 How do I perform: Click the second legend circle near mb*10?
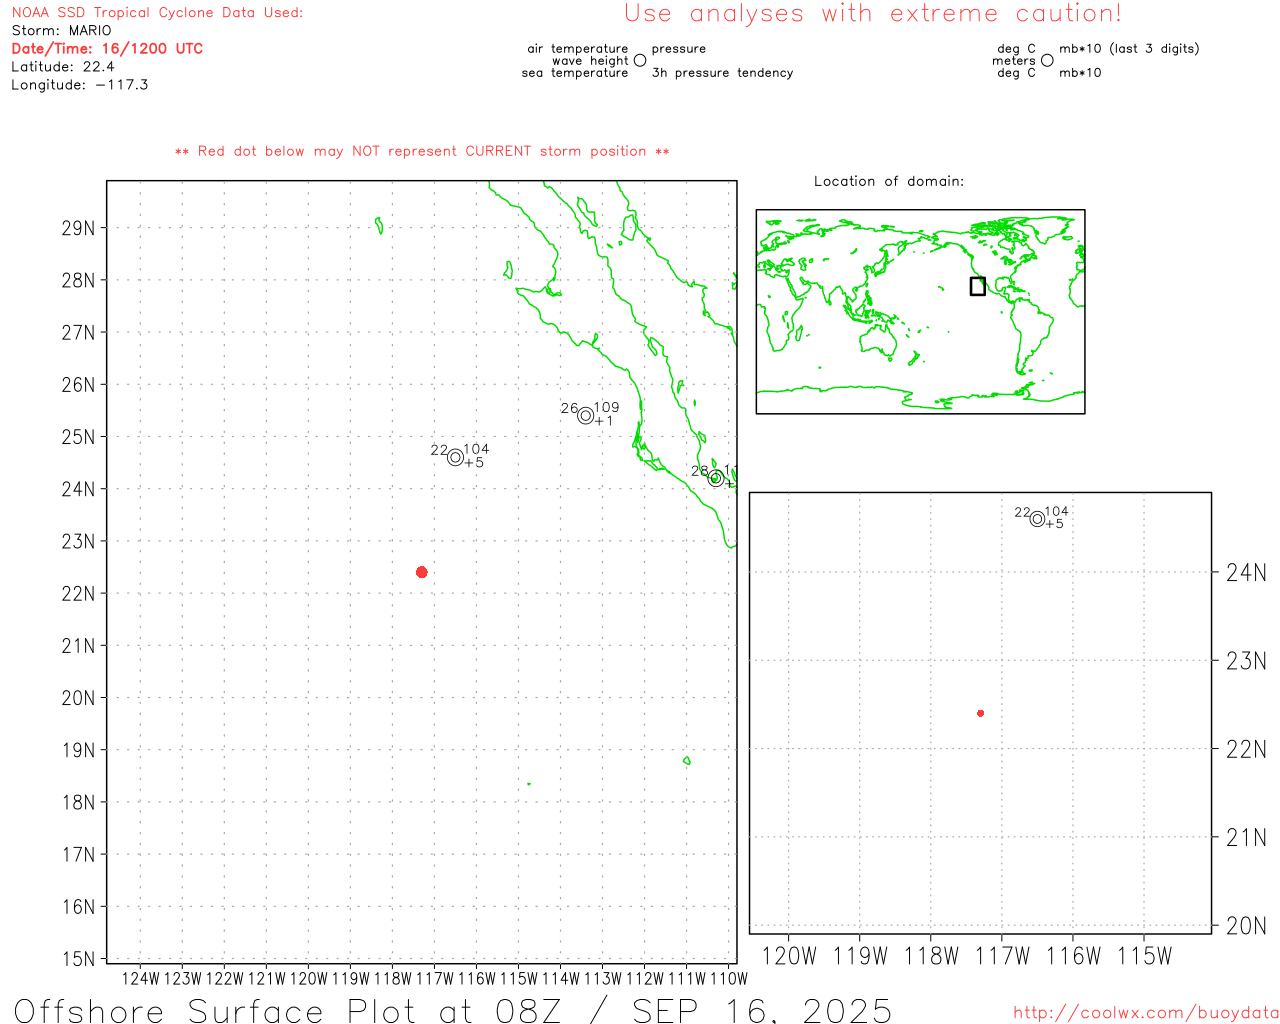[x=1047, y=60]
